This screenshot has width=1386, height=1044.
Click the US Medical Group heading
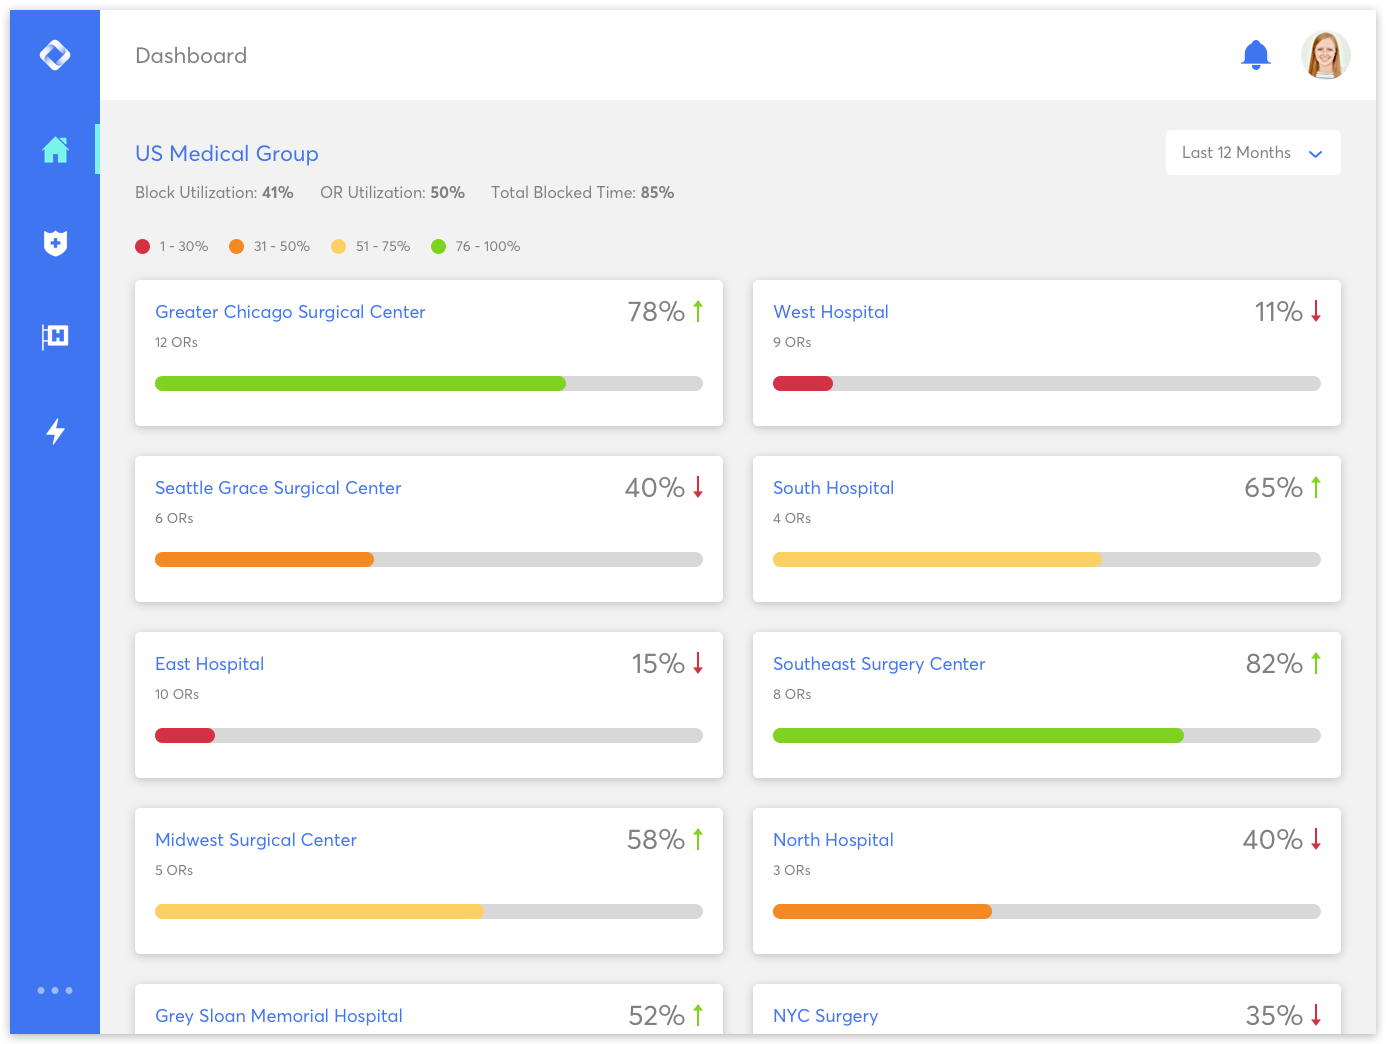click(x=227, y=153)
